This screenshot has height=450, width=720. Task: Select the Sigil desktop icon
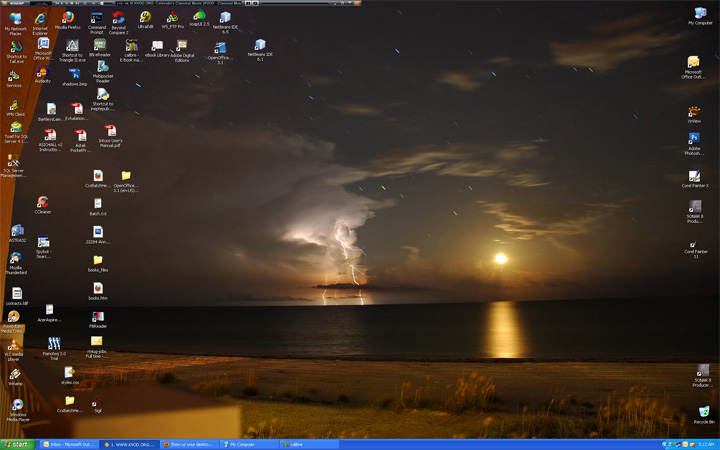(98, 401)
